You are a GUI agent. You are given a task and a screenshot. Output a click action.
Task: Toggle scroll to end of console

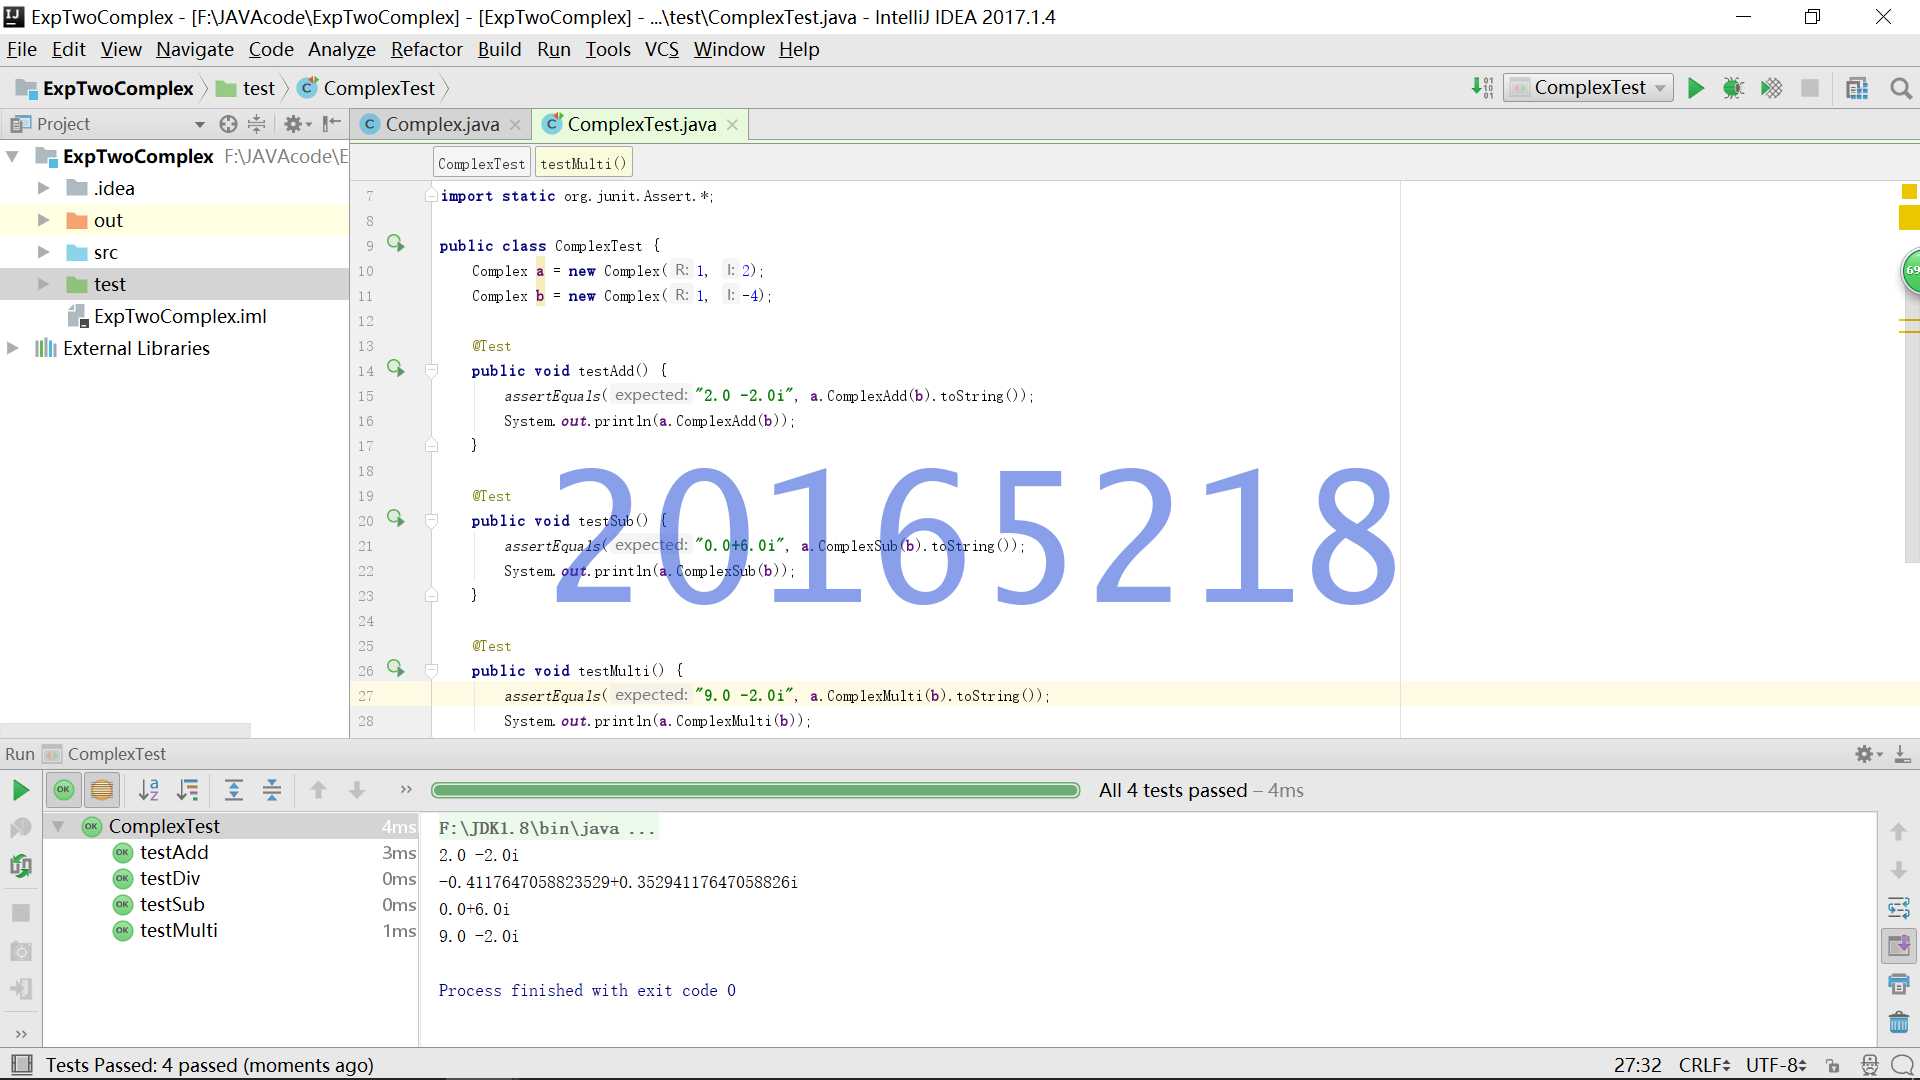1899,945
